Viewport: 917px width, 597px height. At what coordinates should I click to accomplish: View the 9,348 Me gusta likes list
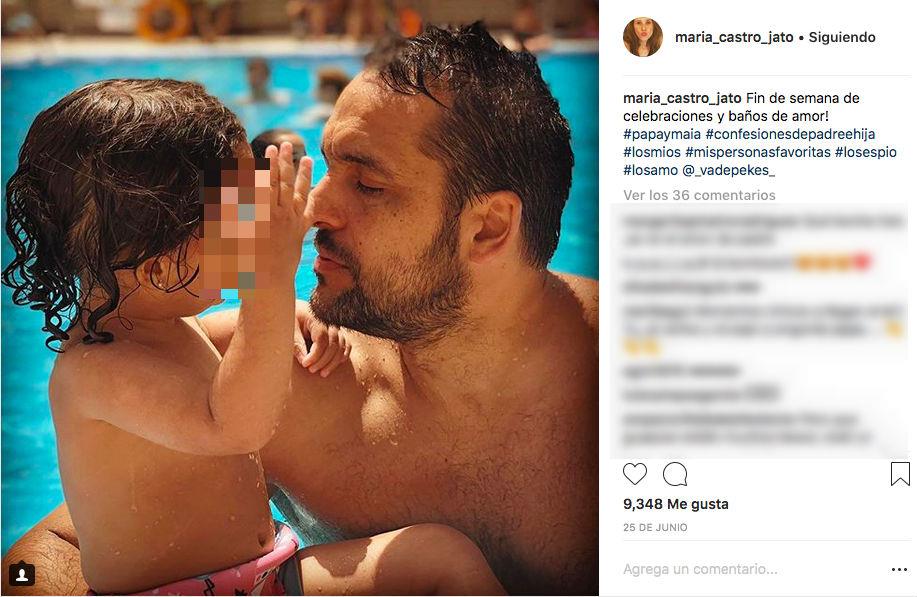point(676,504)
